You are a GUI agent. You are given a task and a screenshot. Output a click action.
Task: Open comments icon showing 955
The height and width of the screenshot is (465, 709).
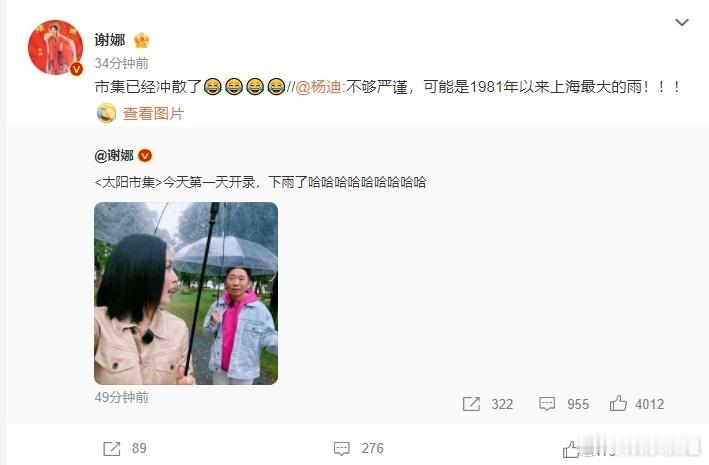pos(547,404)
